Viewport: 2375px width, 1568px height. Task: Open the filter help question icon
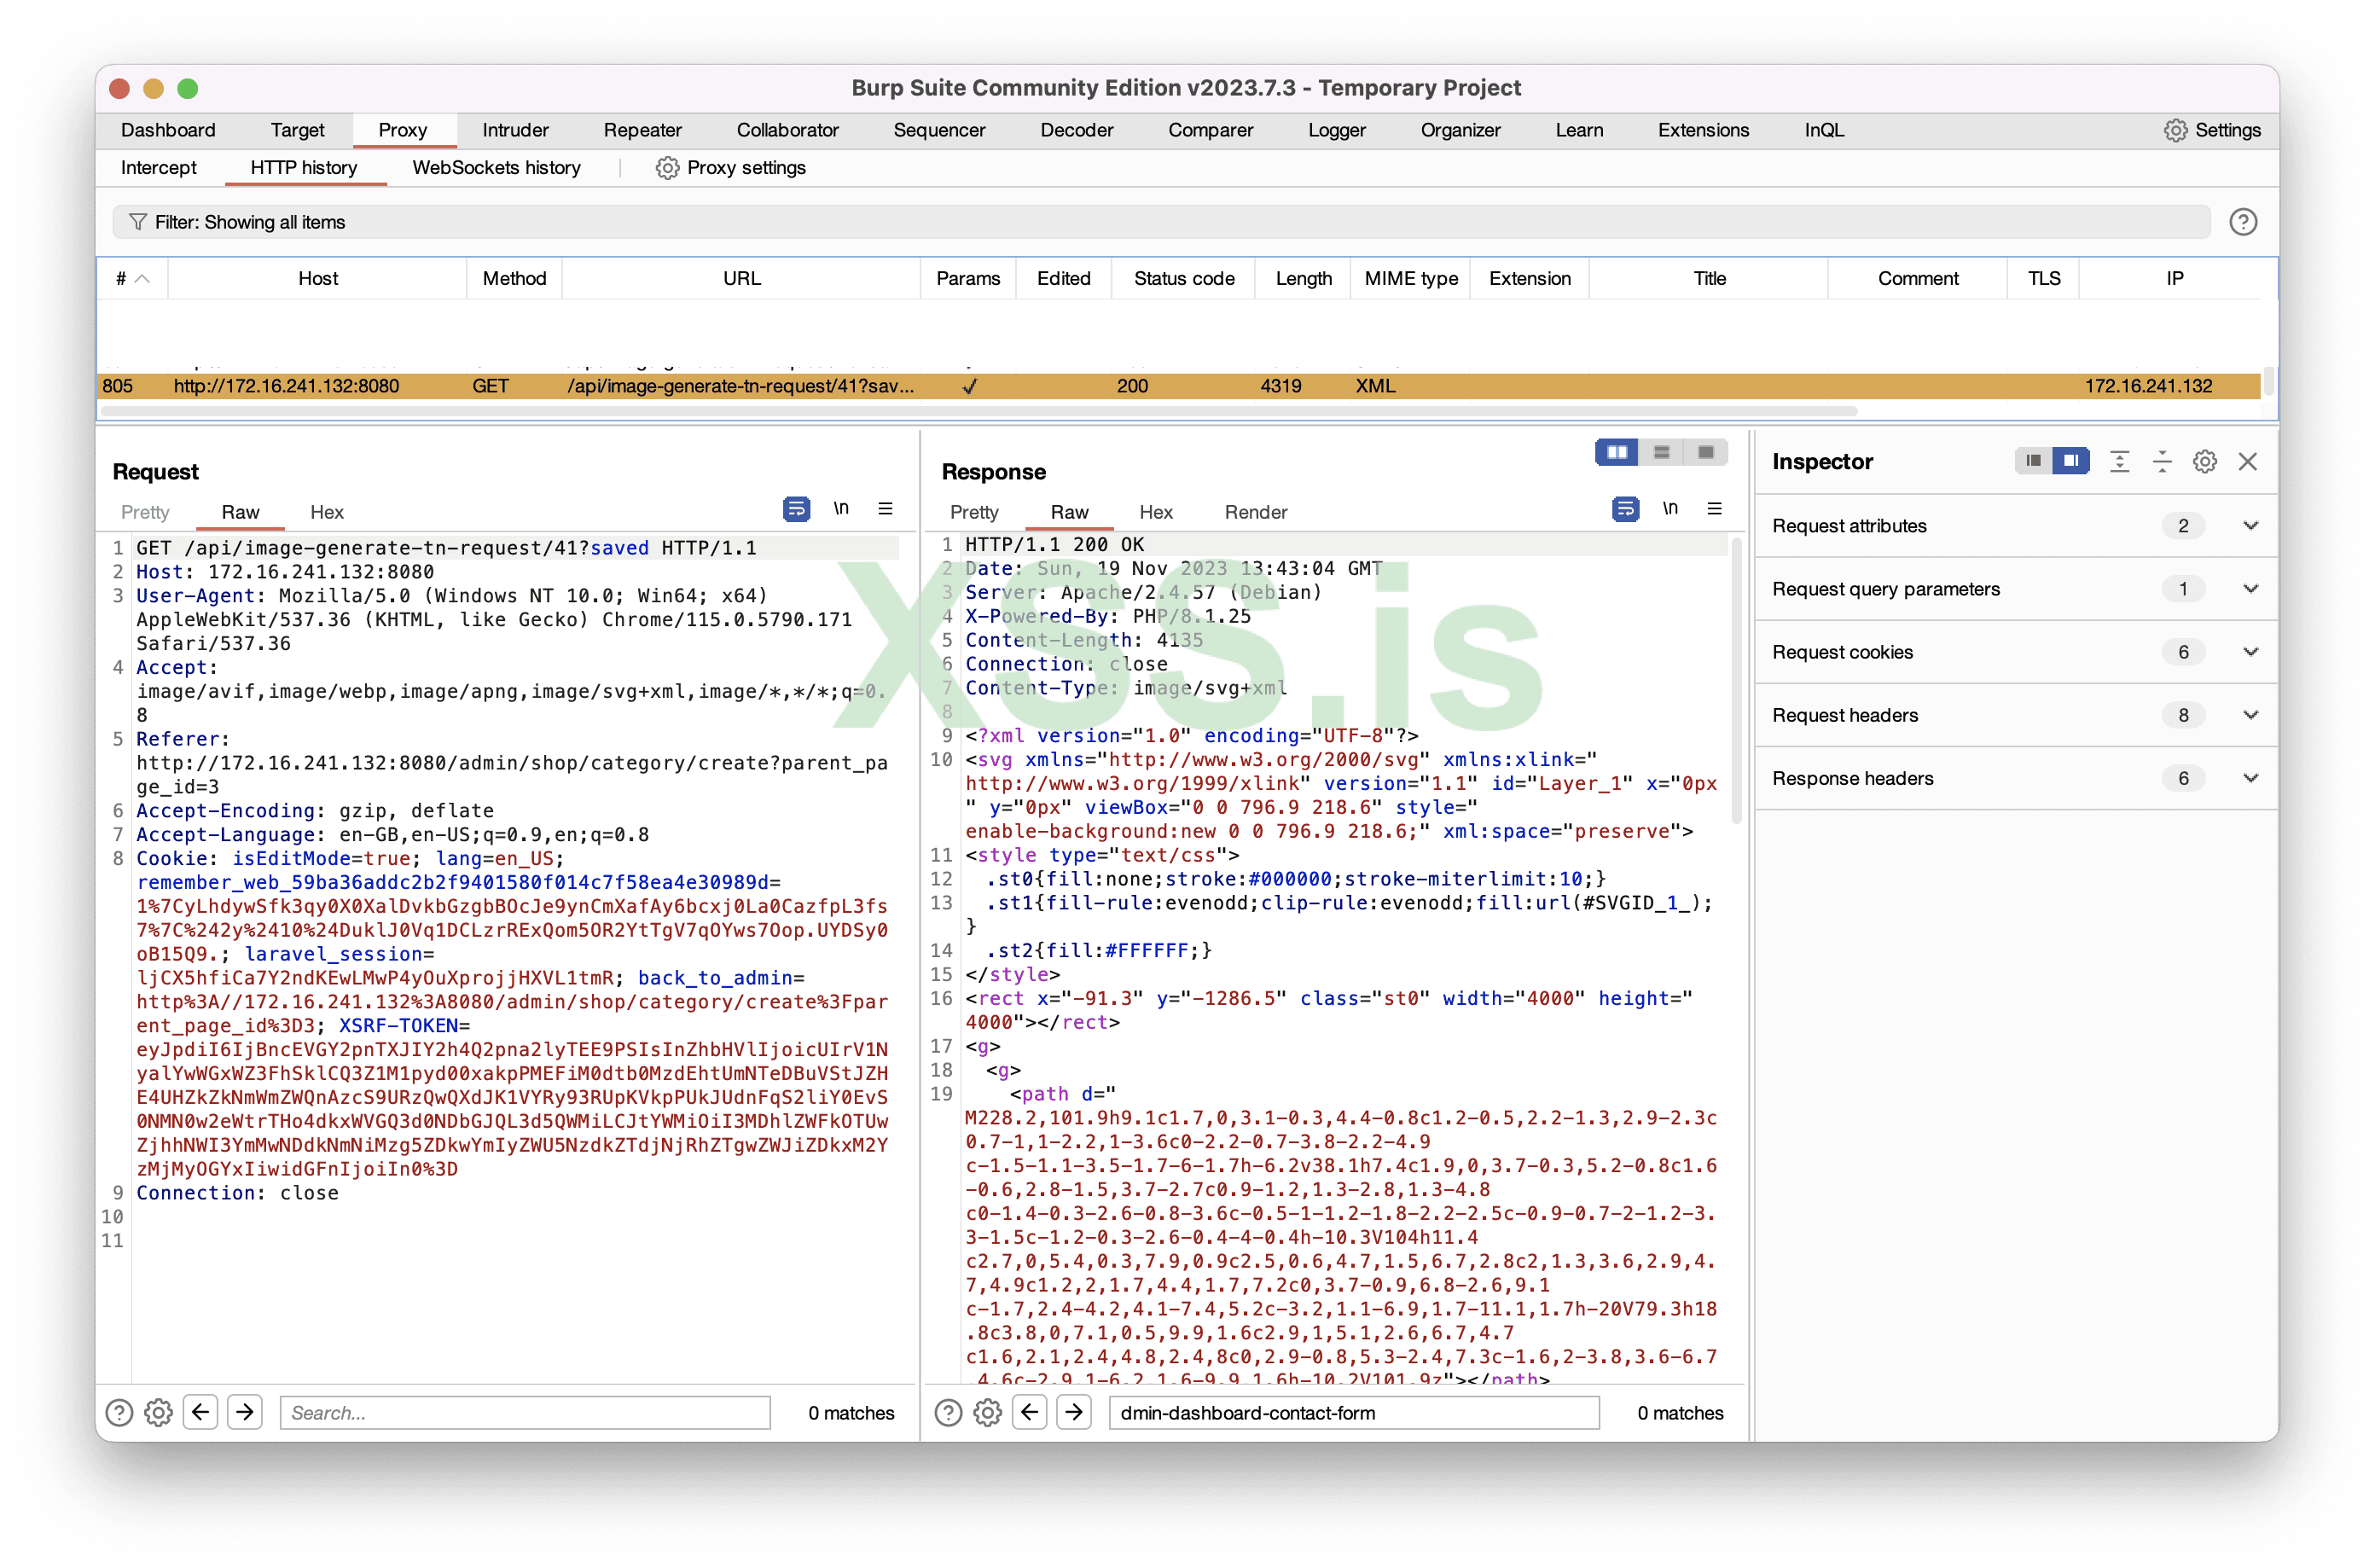(2243, 222)
